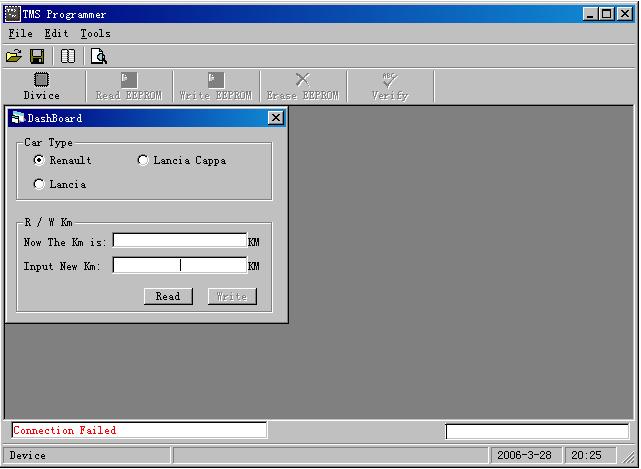This screenshot has height=469, width=641.
Task: Open the Tools menu
Action: pyautogui.click(x=95, y=34)
